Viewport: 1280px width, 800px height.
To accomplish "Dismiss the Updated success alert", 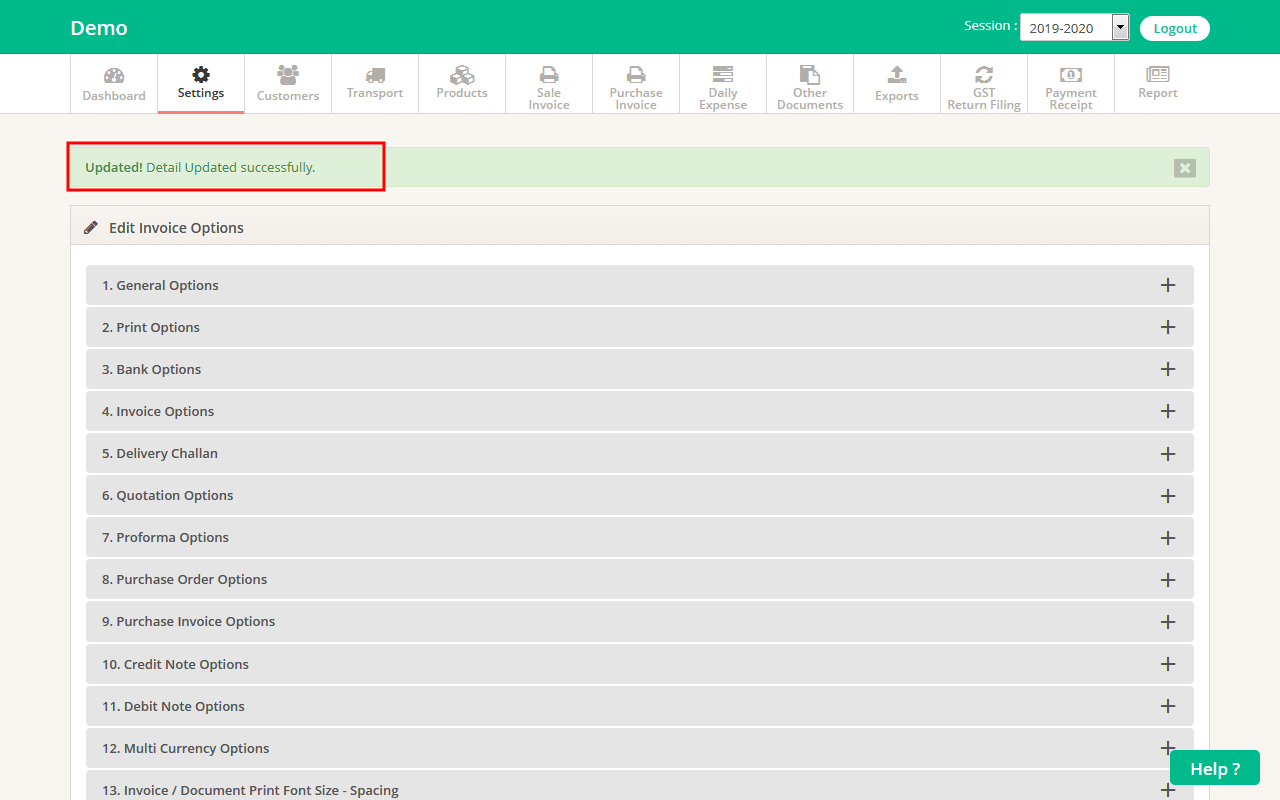I will click(x=1185, y=168).
